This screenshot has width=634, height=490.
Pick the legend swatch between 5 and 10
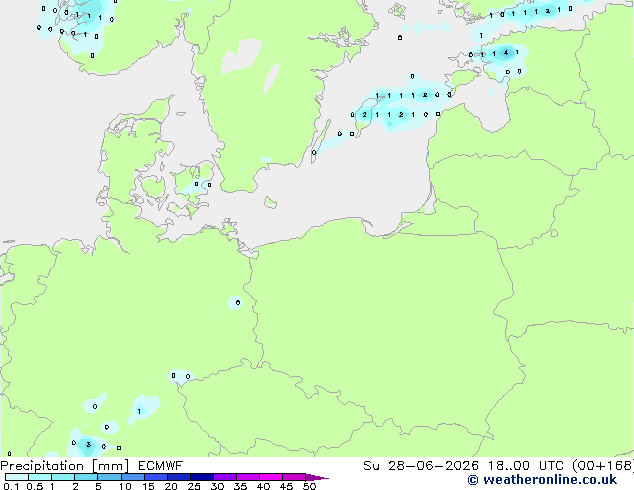point(109,477)
